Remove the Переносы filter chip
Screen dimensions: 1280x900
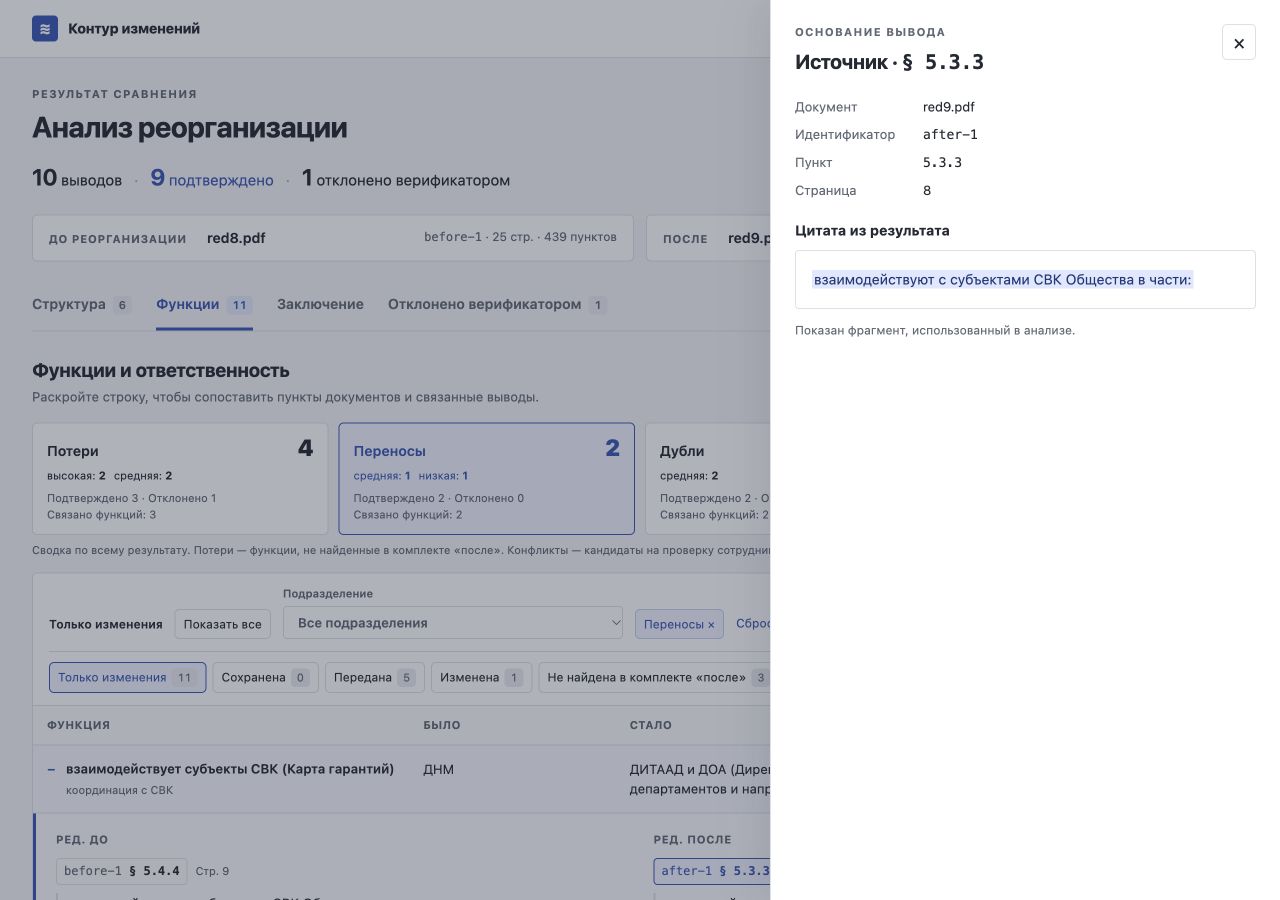679,624
